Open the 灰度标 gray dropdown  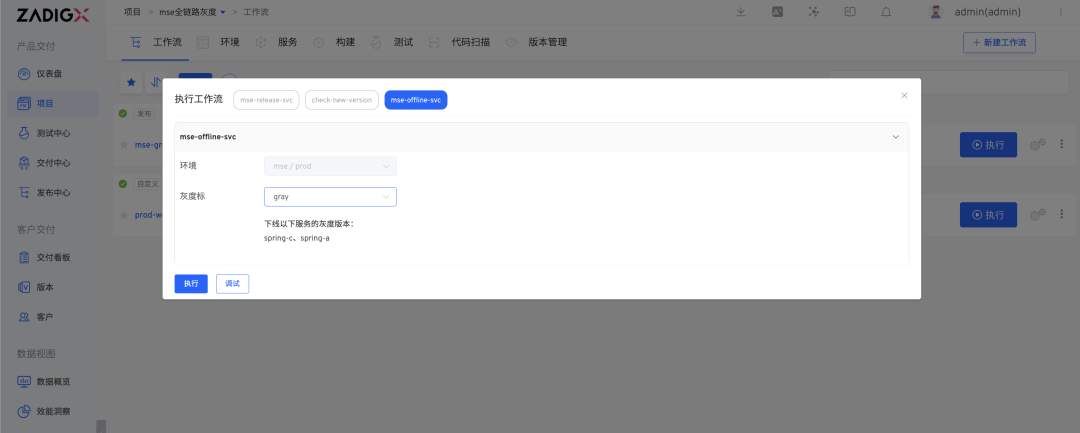pyautogui.click(x=330, y=197)
